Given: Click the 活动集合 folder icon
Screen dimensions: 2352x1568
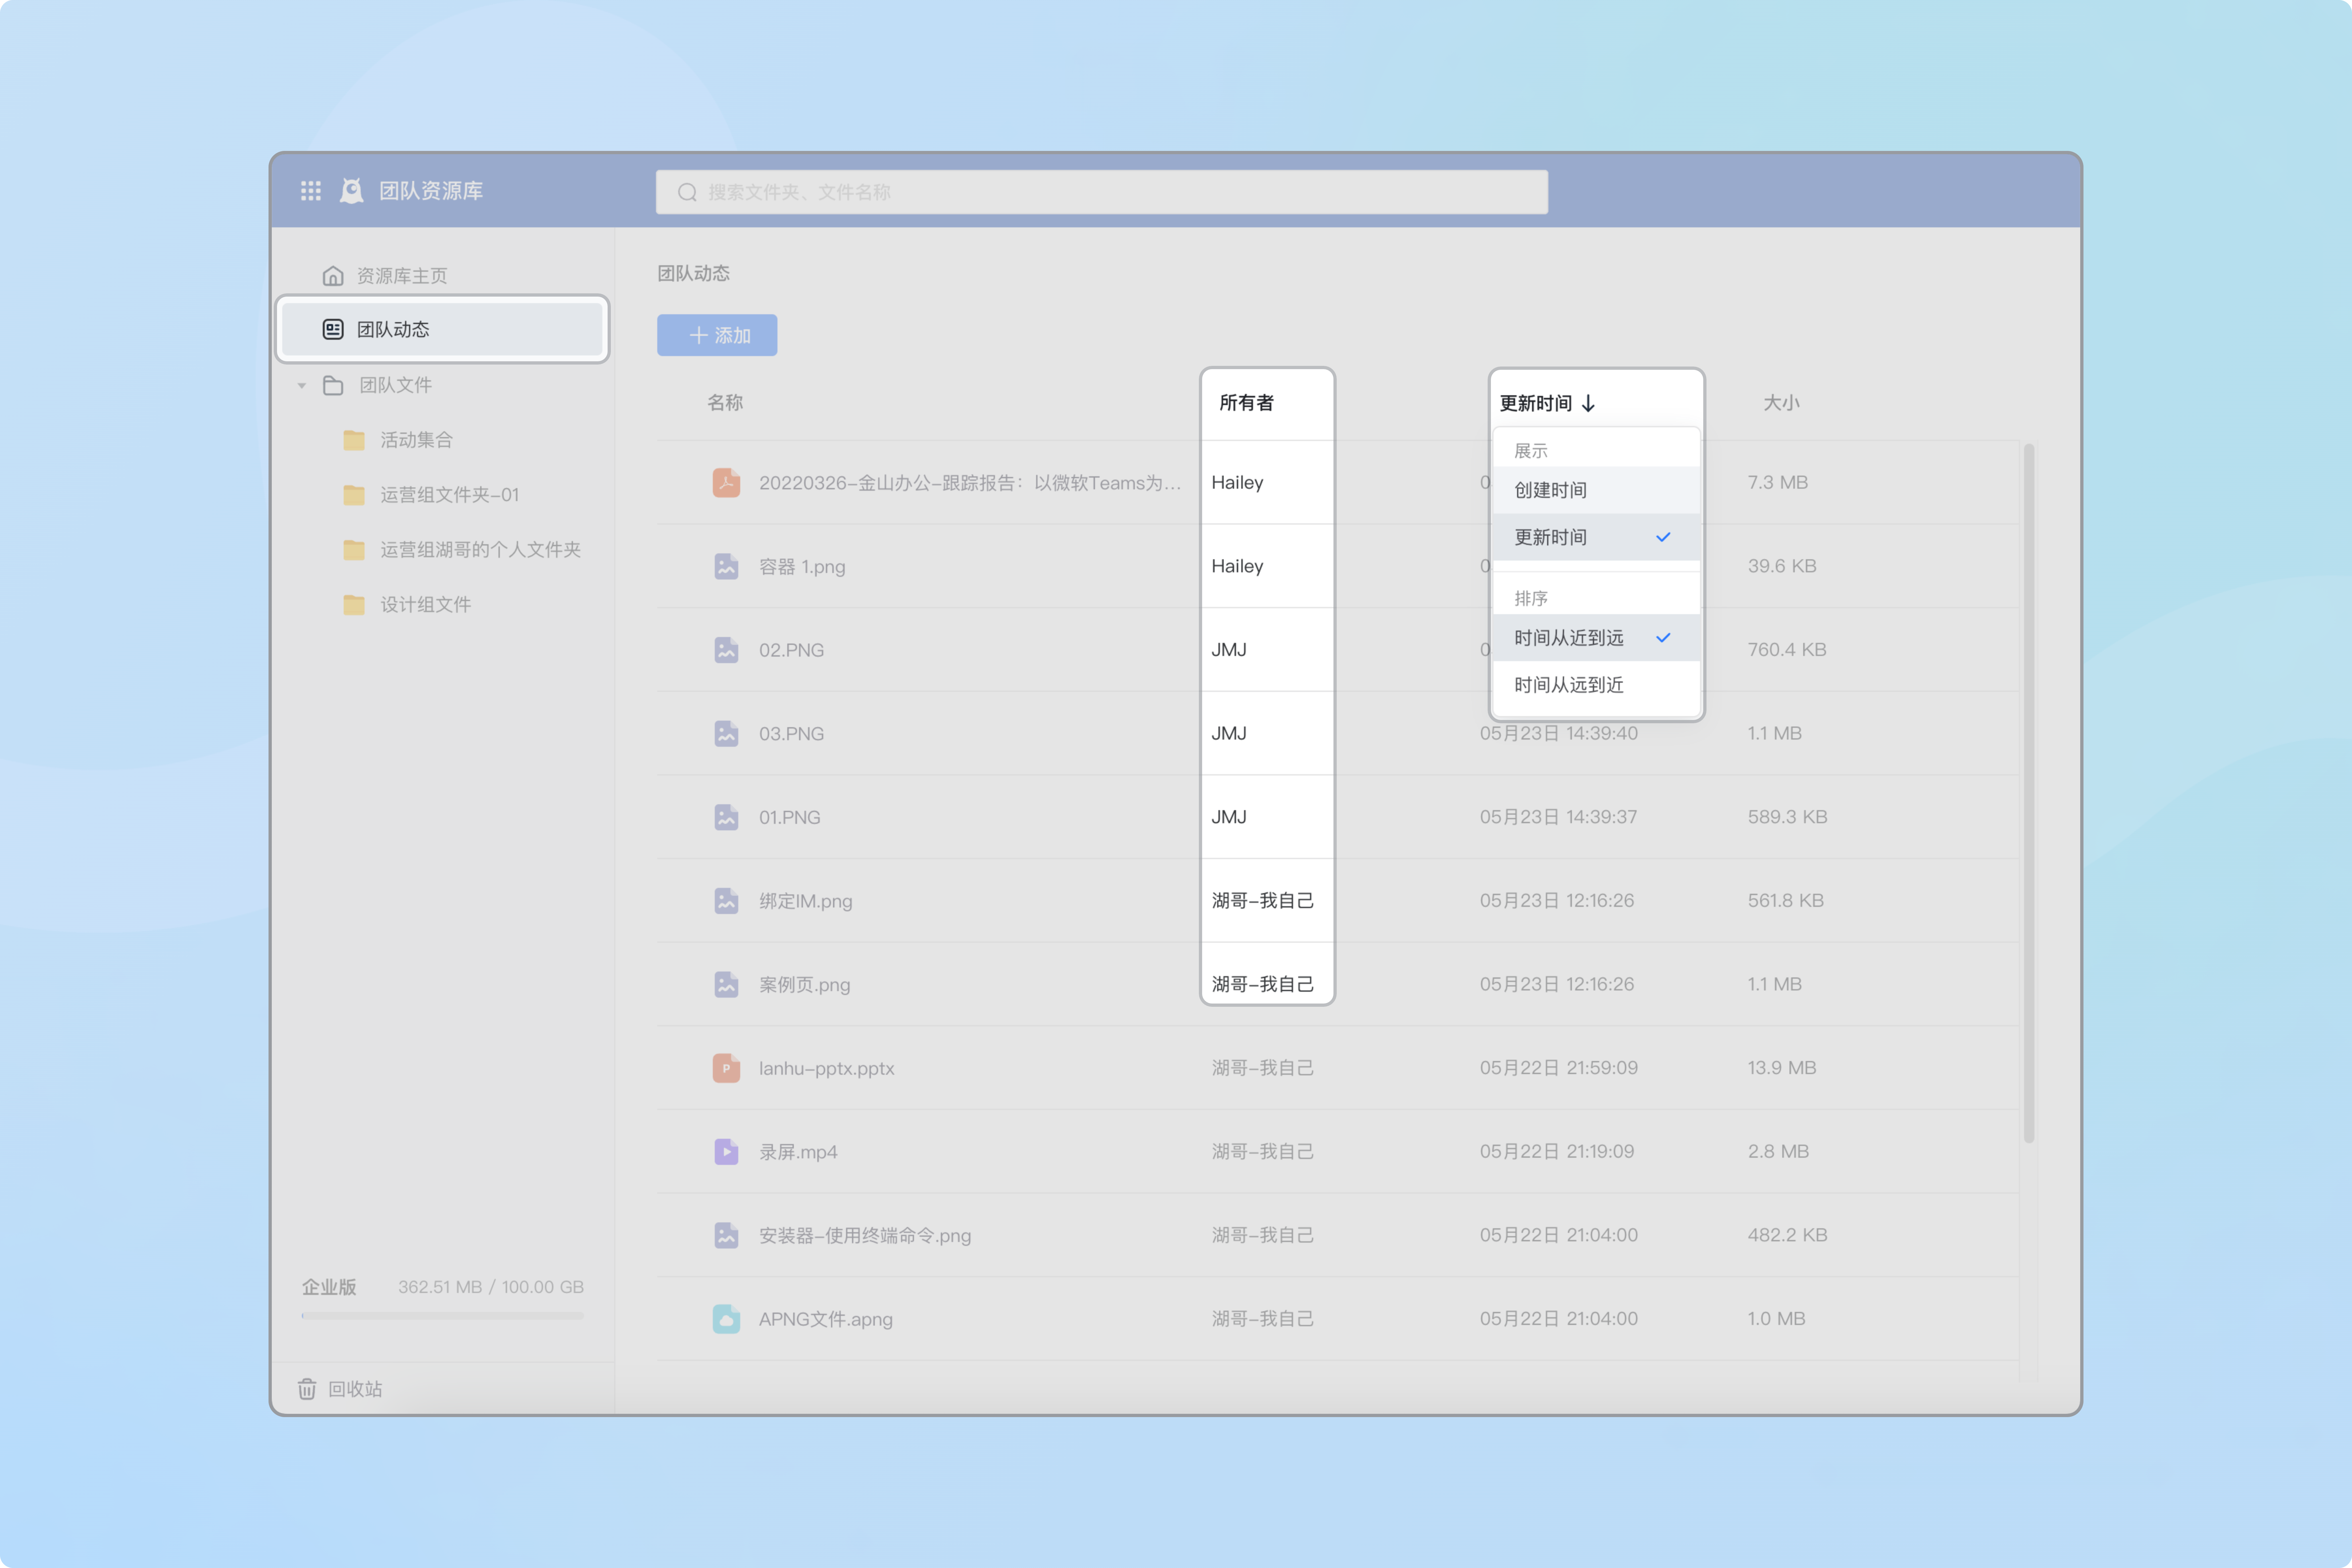Looking at the screenshot, I should (354, 440).
